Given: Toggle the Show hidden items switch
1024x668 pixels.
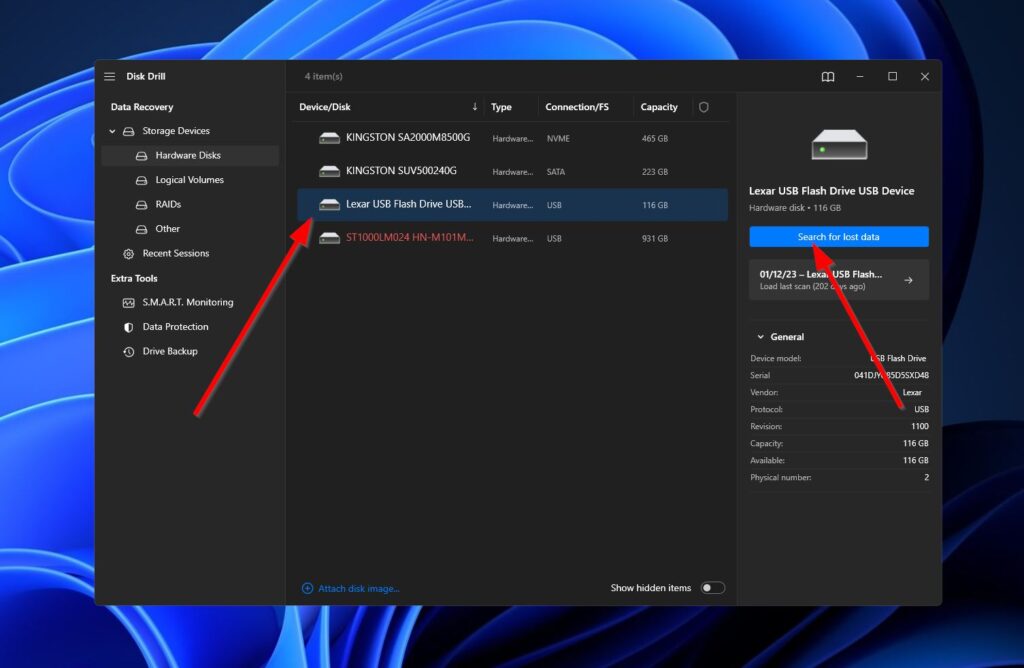Looking at the screenshot, I should click(712, 588).
